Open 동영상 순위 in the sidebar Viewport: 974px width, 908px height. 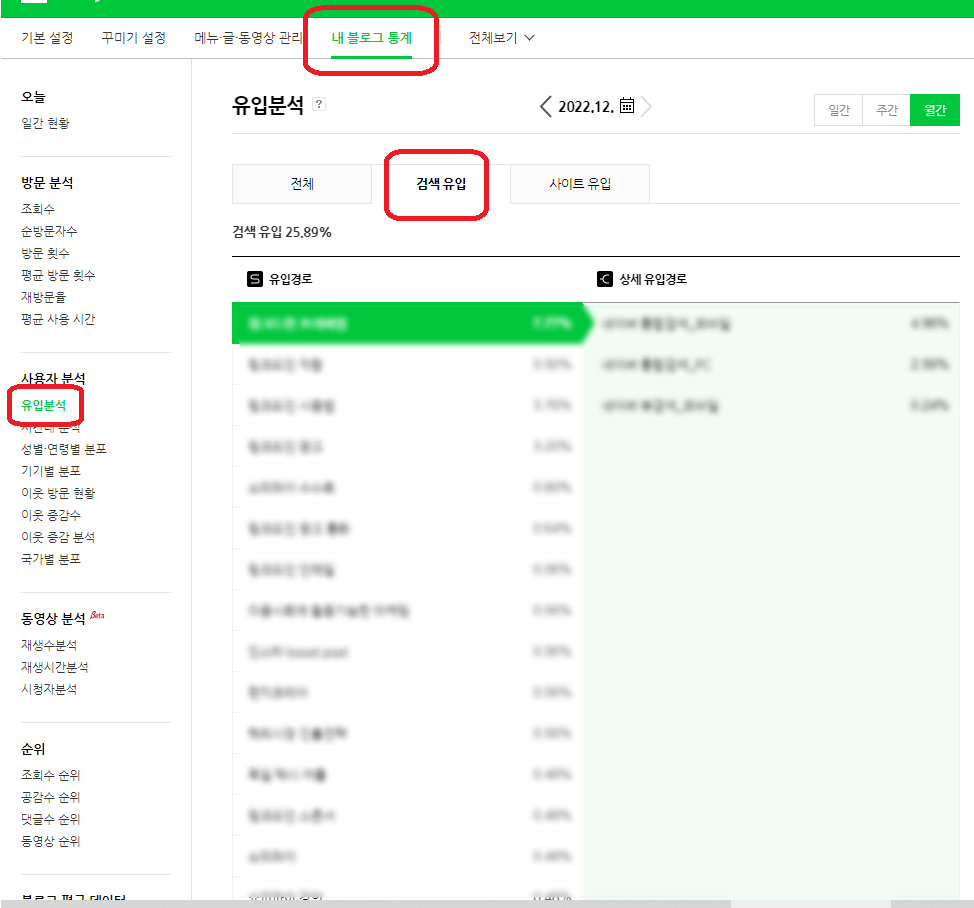point(51,842)
